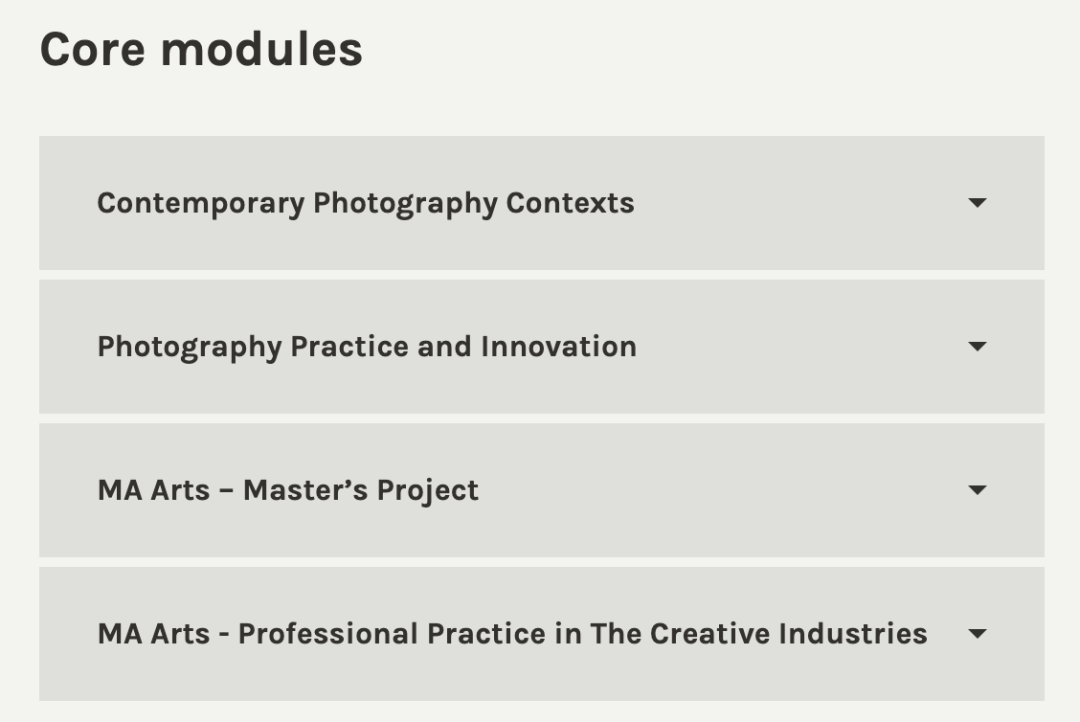Click the word Innovation in the second module

[x=558, y=347]
